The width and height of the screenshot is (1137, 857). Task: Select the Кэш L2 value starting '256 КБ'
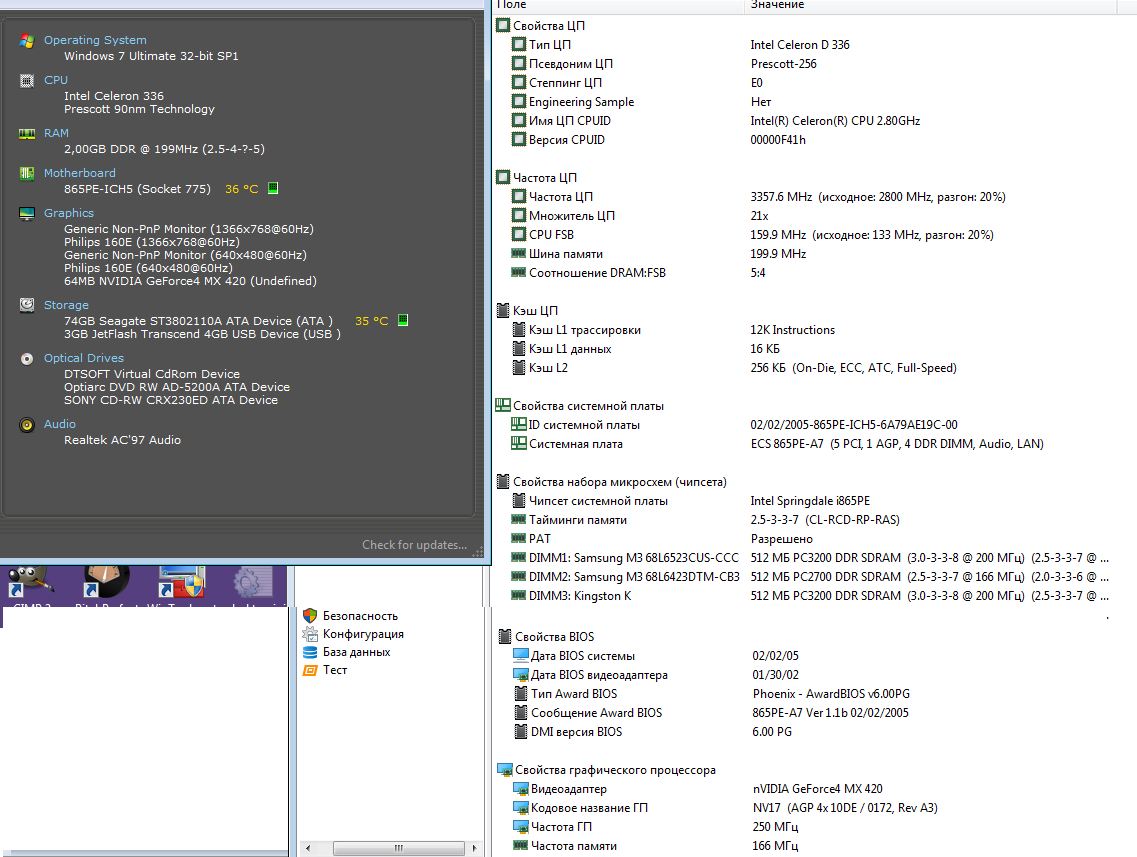pos(853,368)
